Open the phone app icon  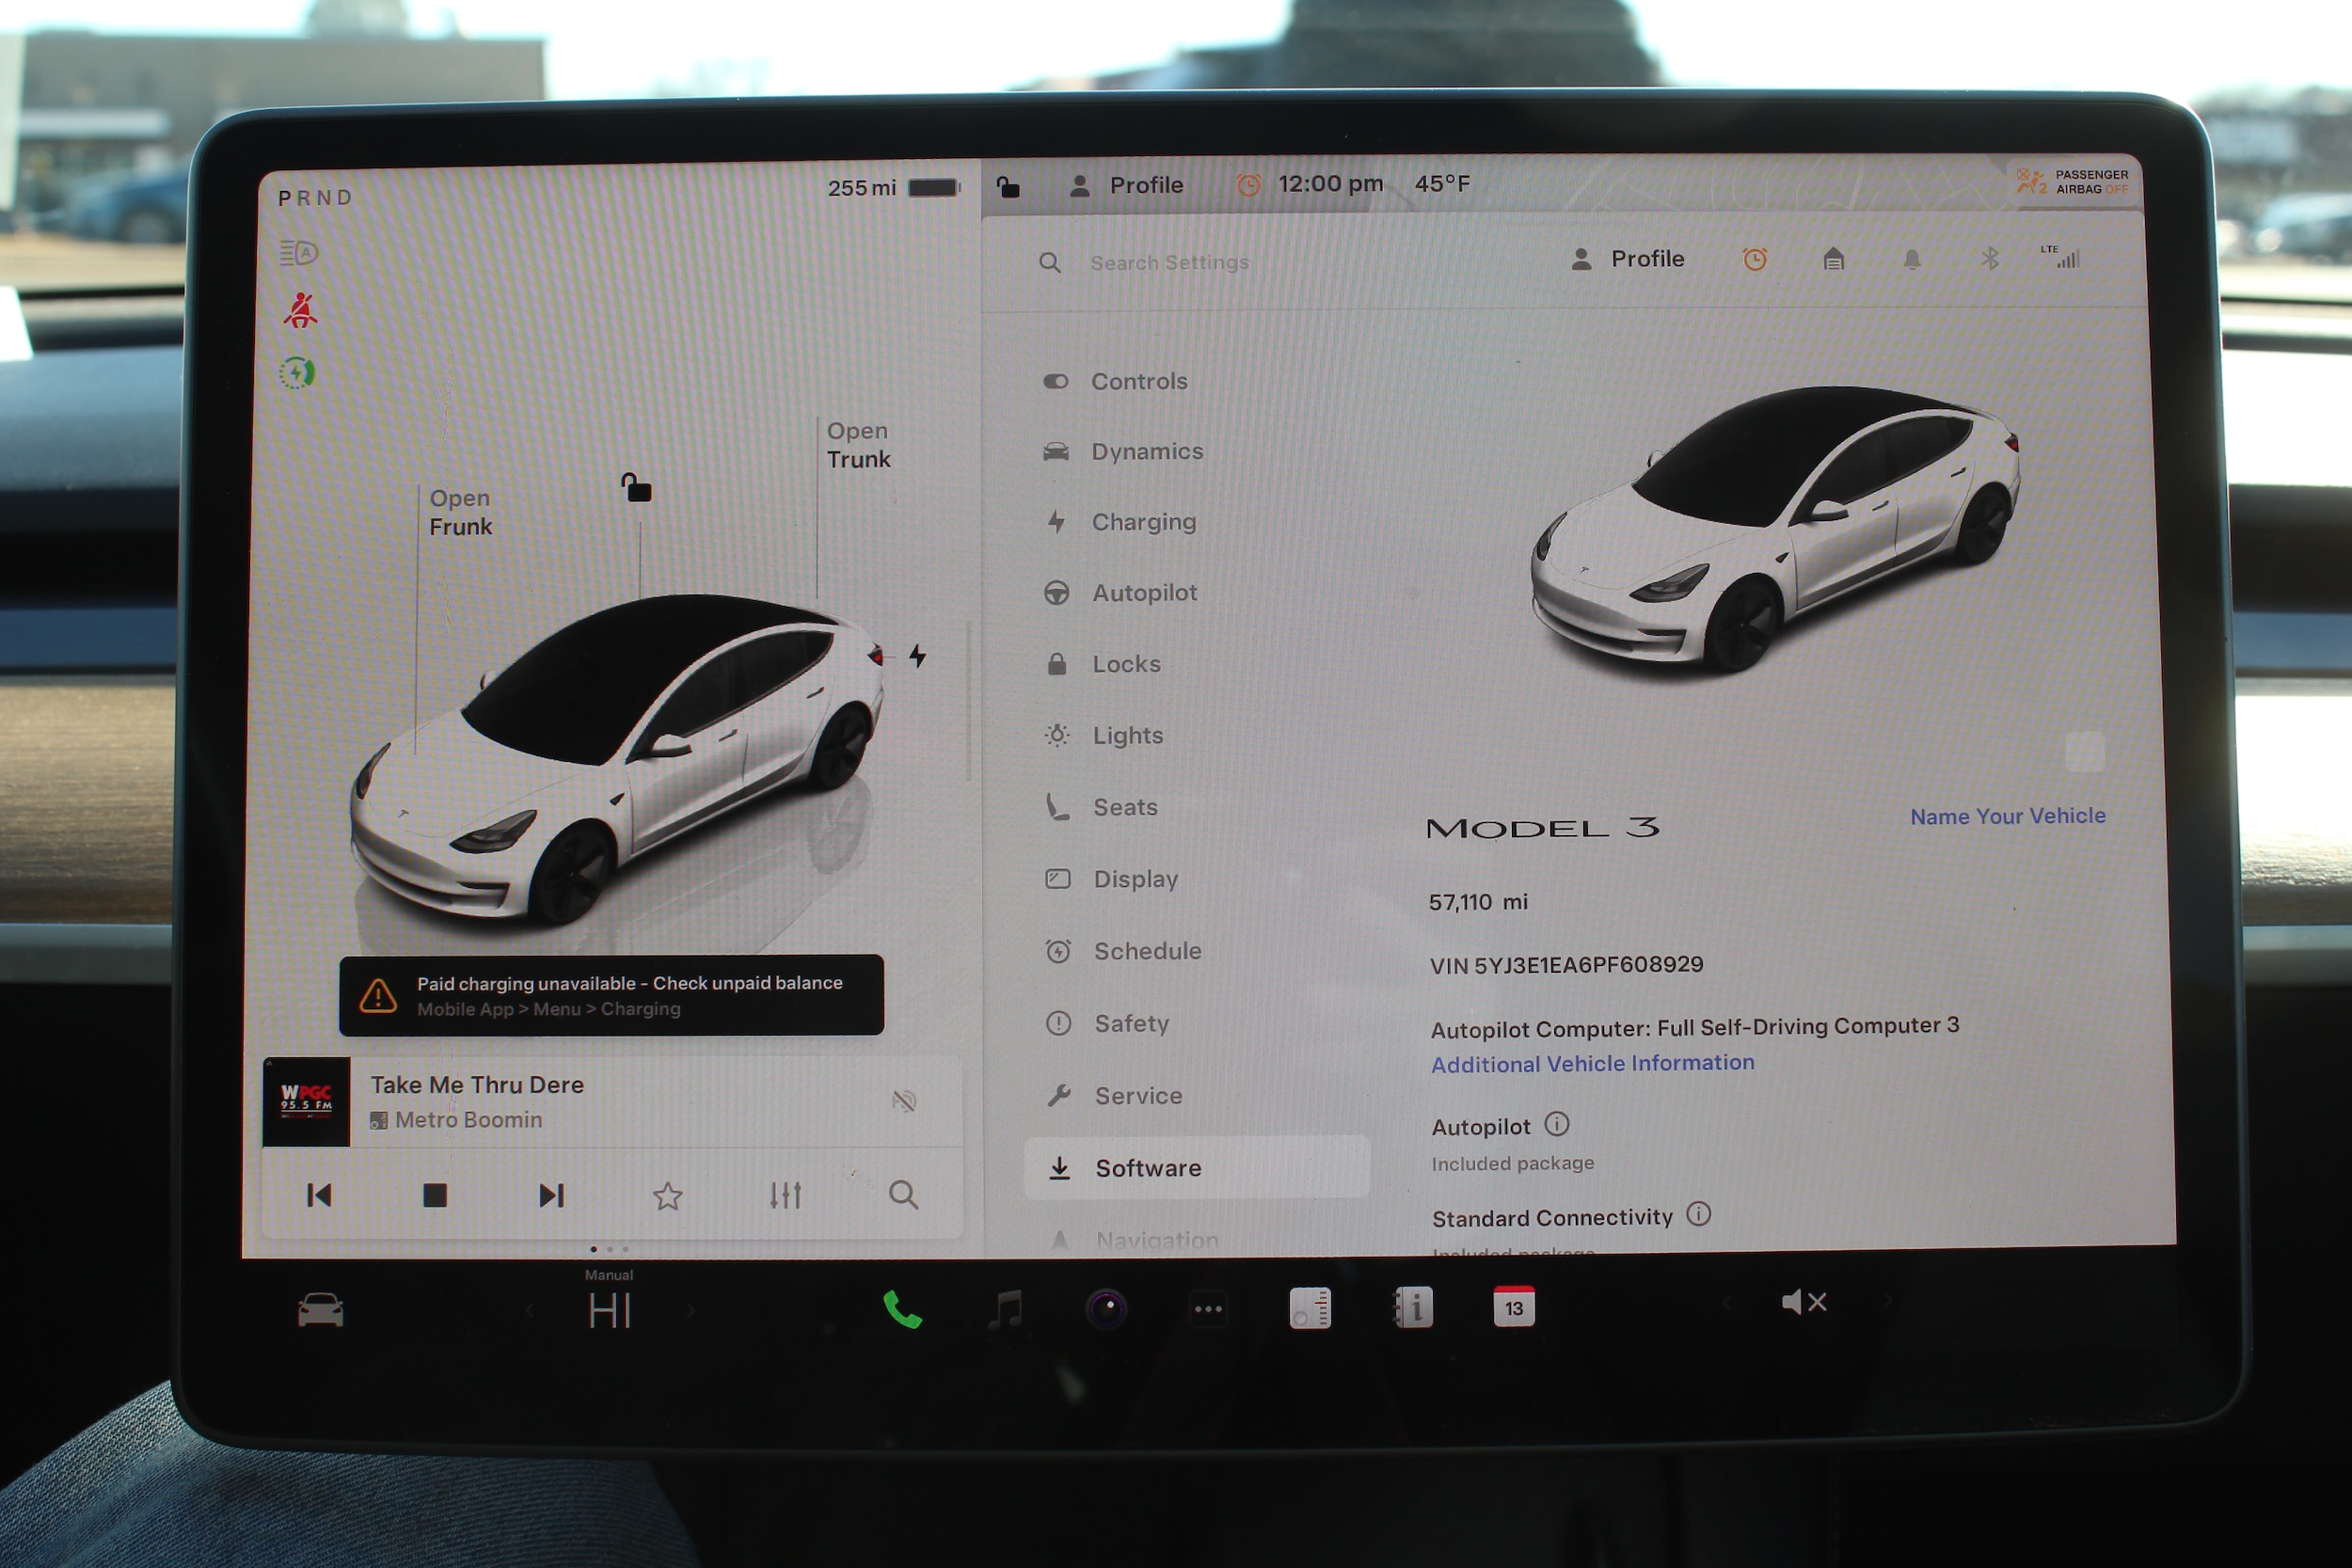pyautogui.click(x=902, y=1309)
